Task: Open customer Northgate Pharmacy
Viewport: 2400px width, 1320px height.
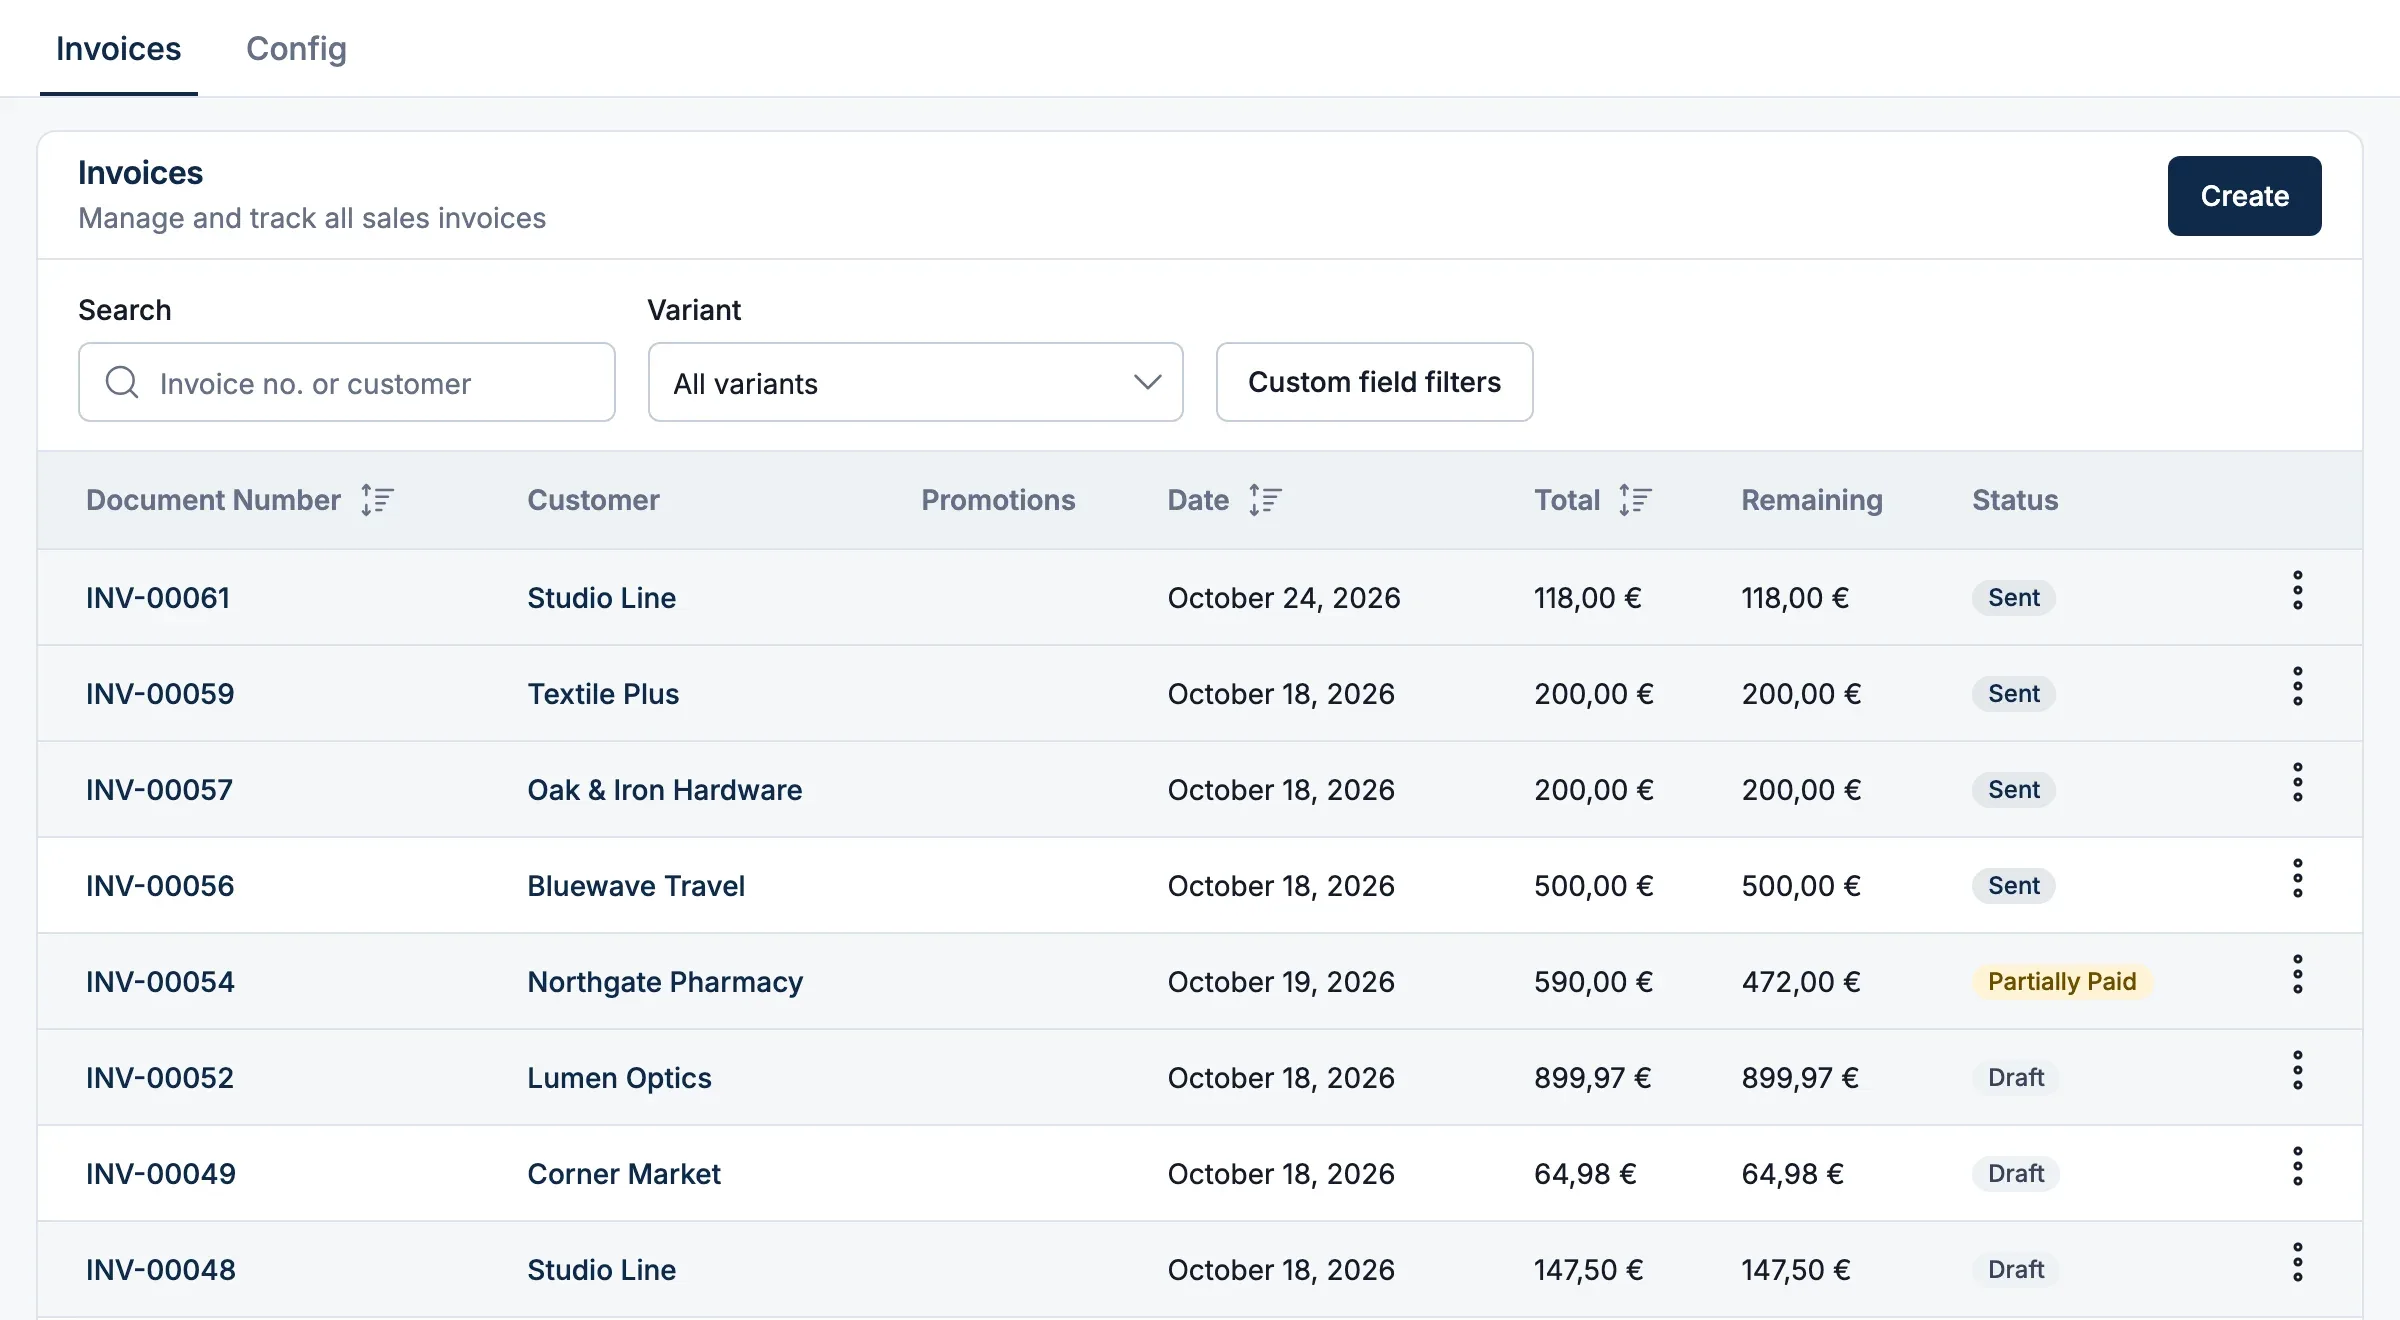Action: tap(665, 982)
